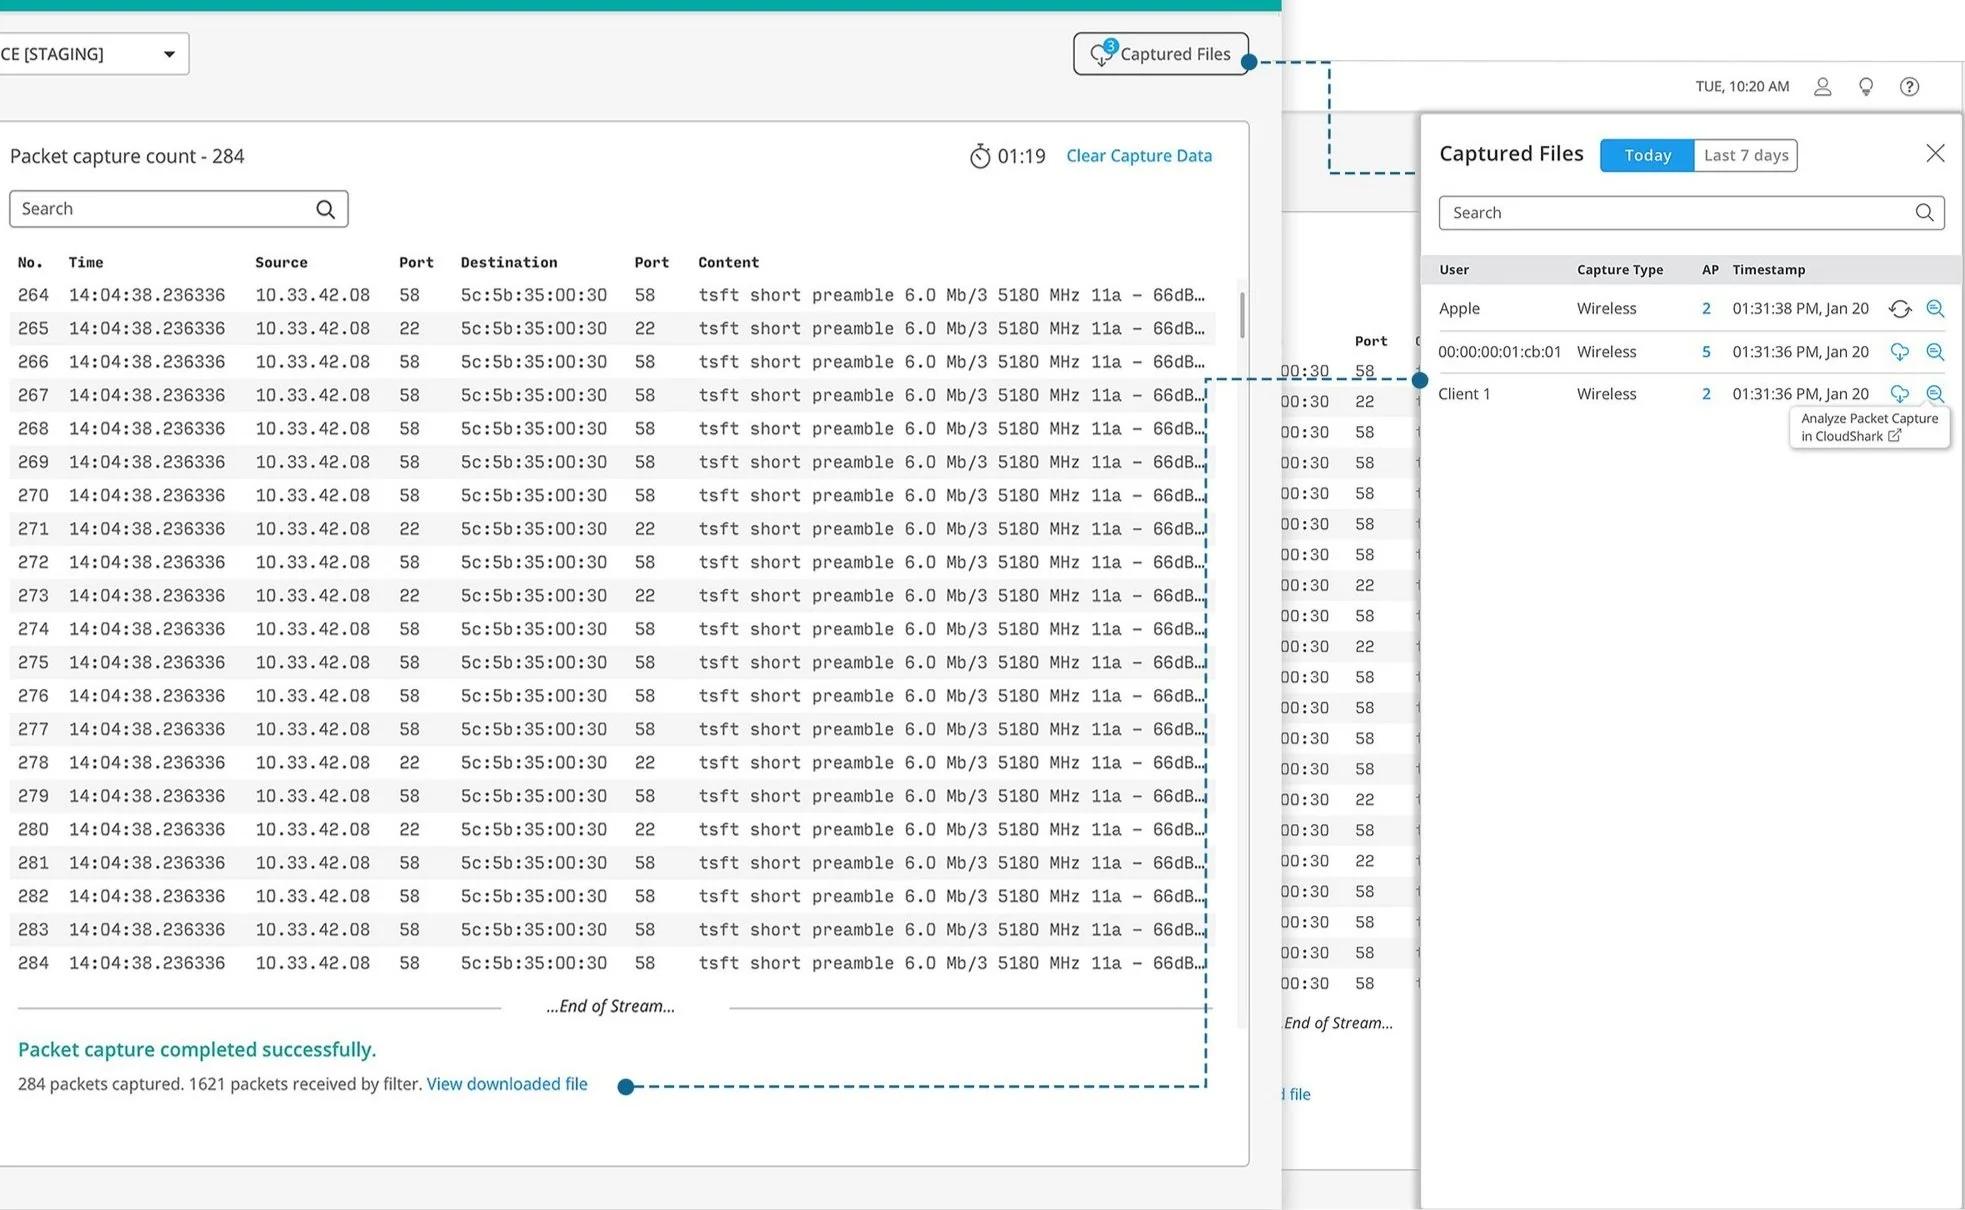Open View downloaded file link
The image size is (1965, 1210).
506,1084
